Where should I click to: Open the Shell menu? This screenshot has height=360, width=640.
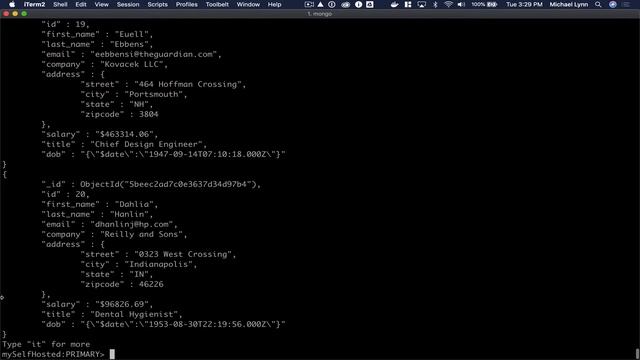60,4
